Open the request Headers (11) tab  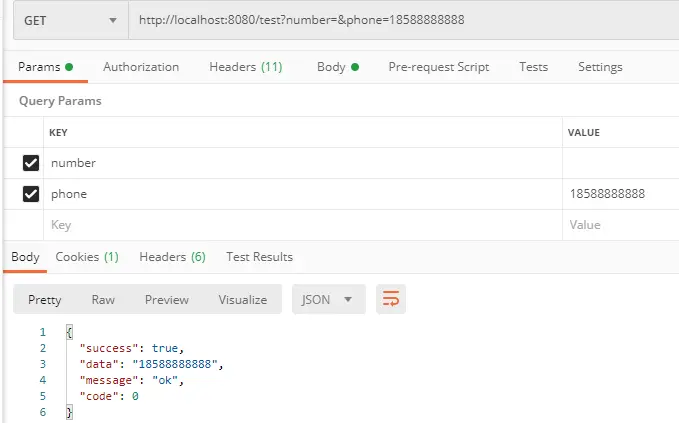(x=246, y=67)
